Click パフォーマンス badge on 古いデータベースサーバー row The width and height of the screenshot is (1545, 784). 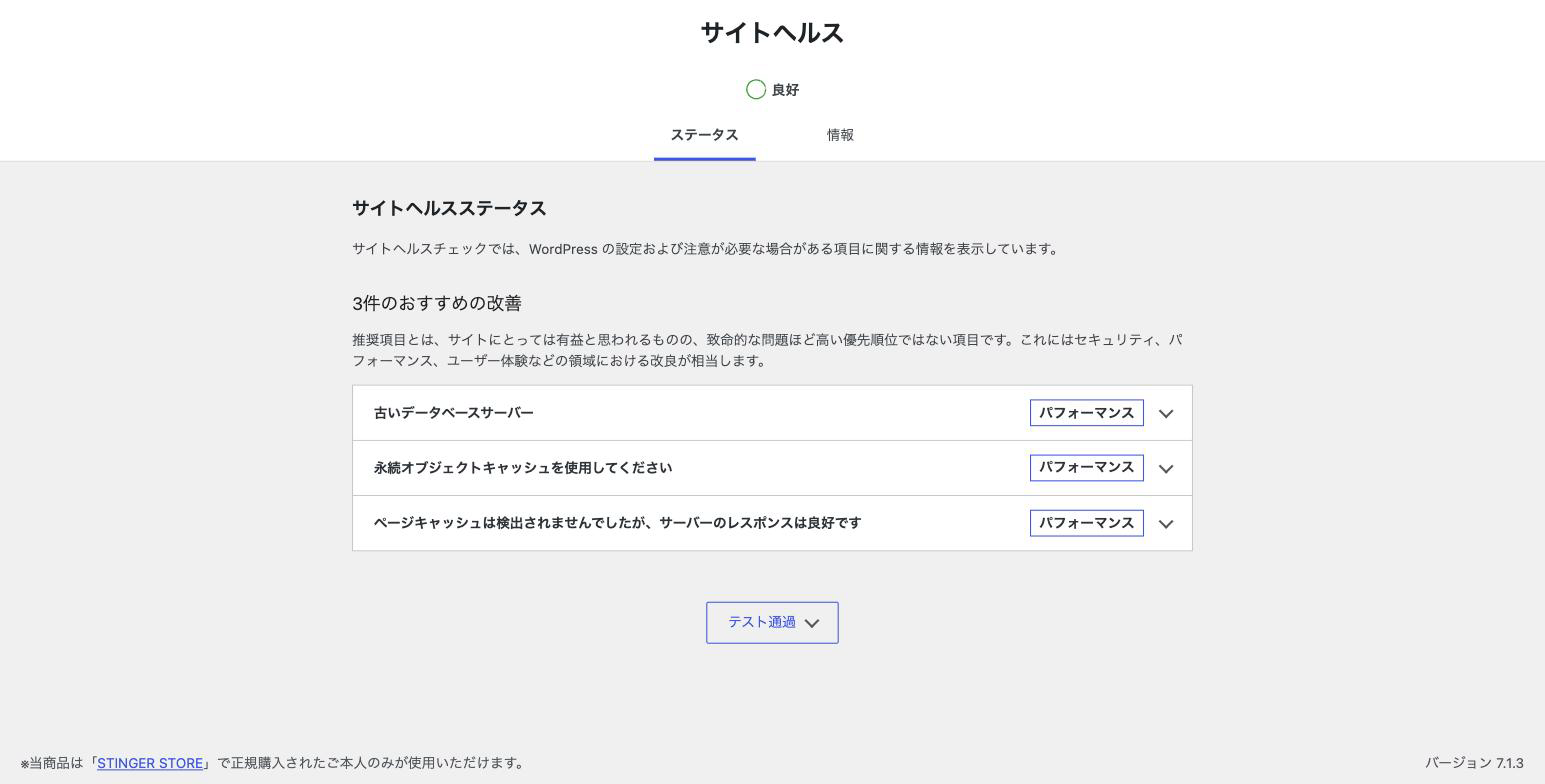click(1086, 413)
